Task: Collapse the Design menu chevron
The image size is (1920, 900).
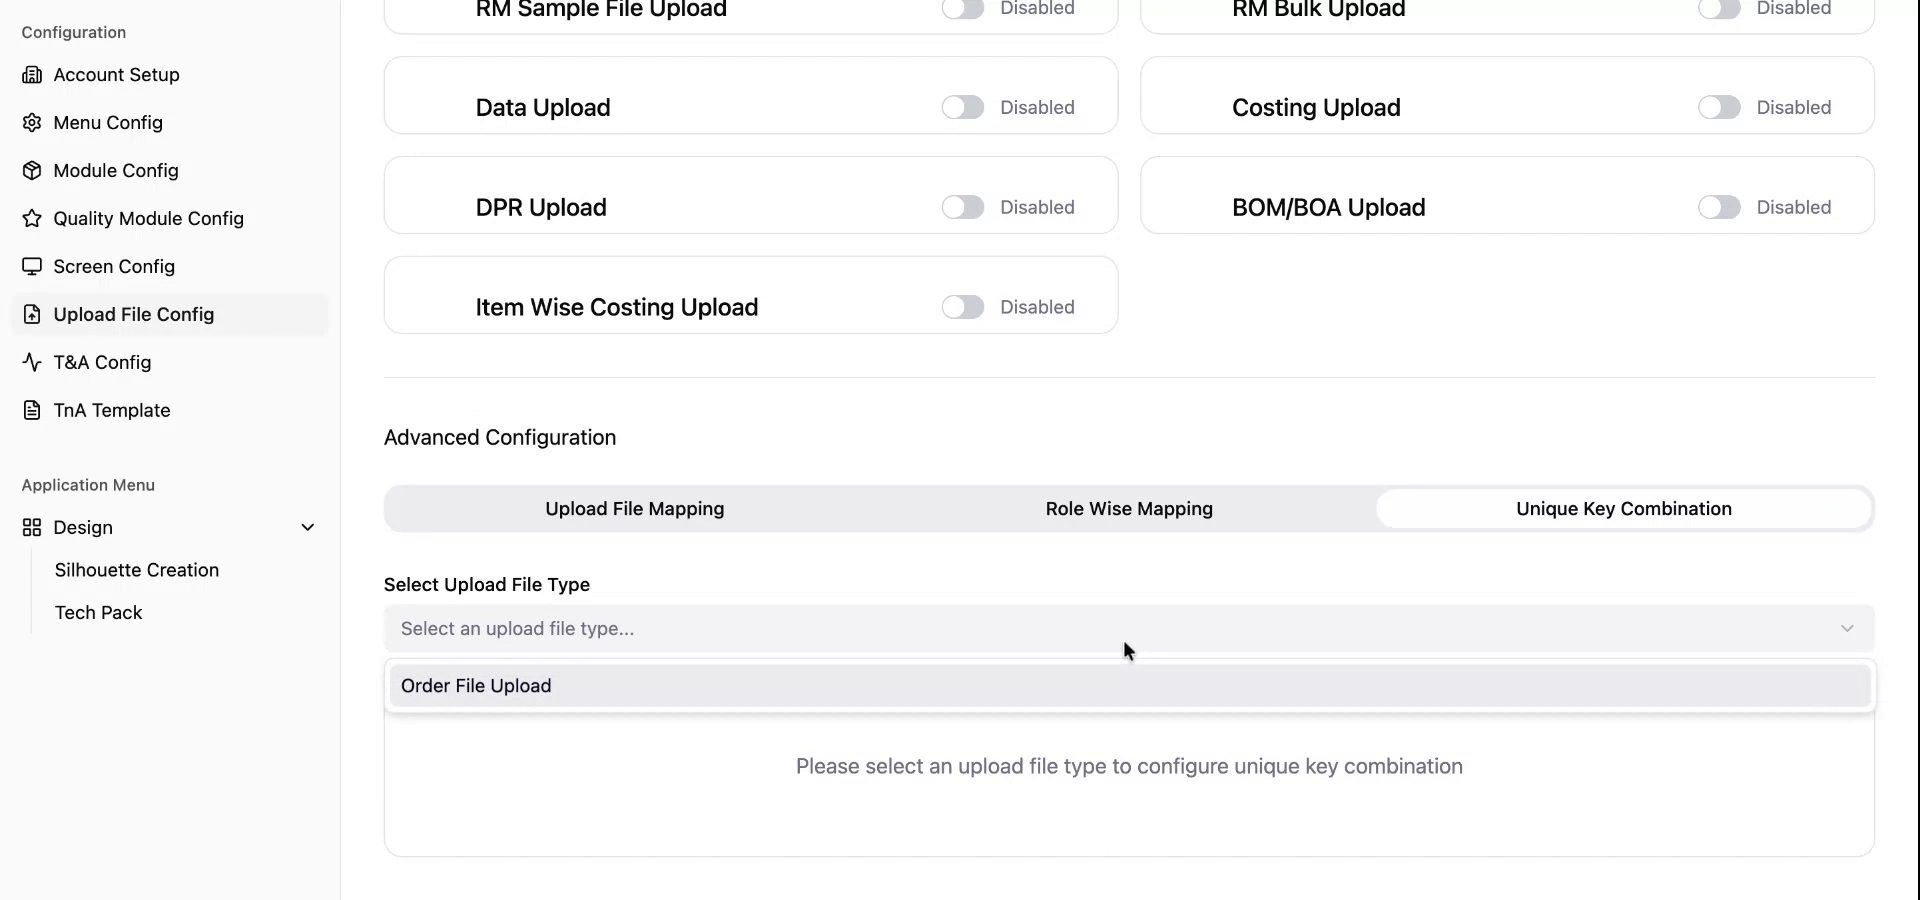Action: (308, 528)
